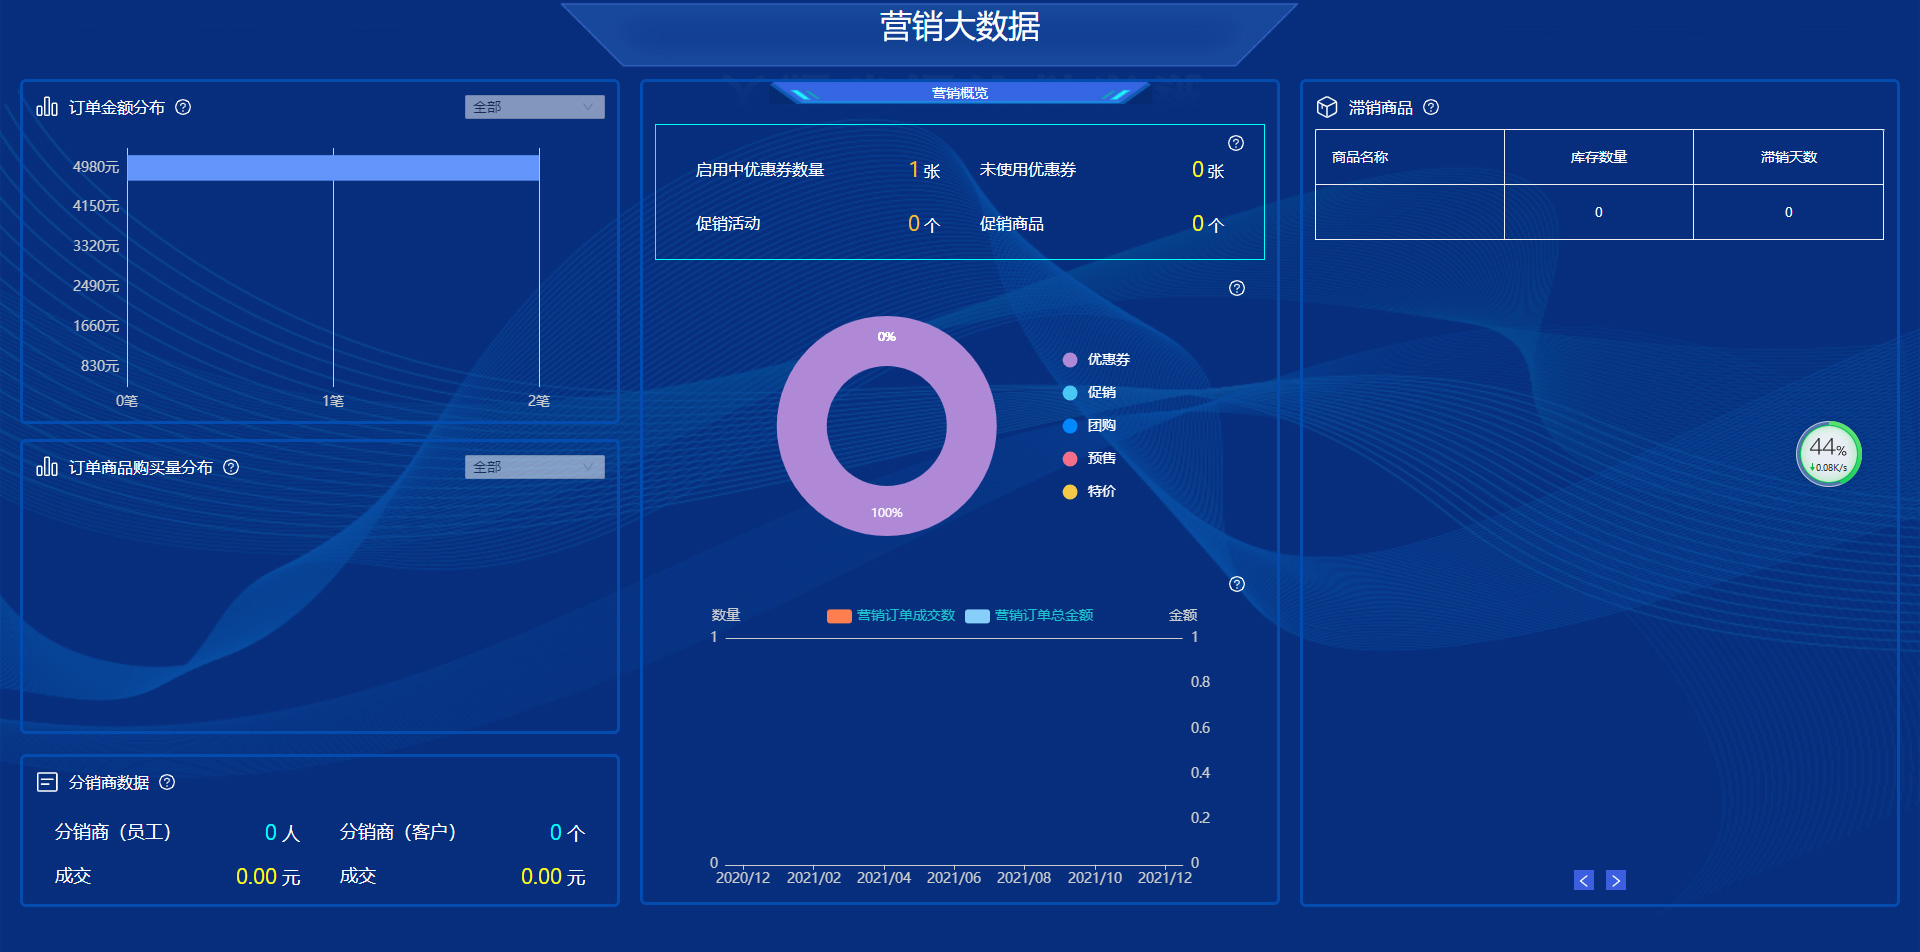
Task: Toggle 营销订单成交数 legend series
Action: coord(891,616)
